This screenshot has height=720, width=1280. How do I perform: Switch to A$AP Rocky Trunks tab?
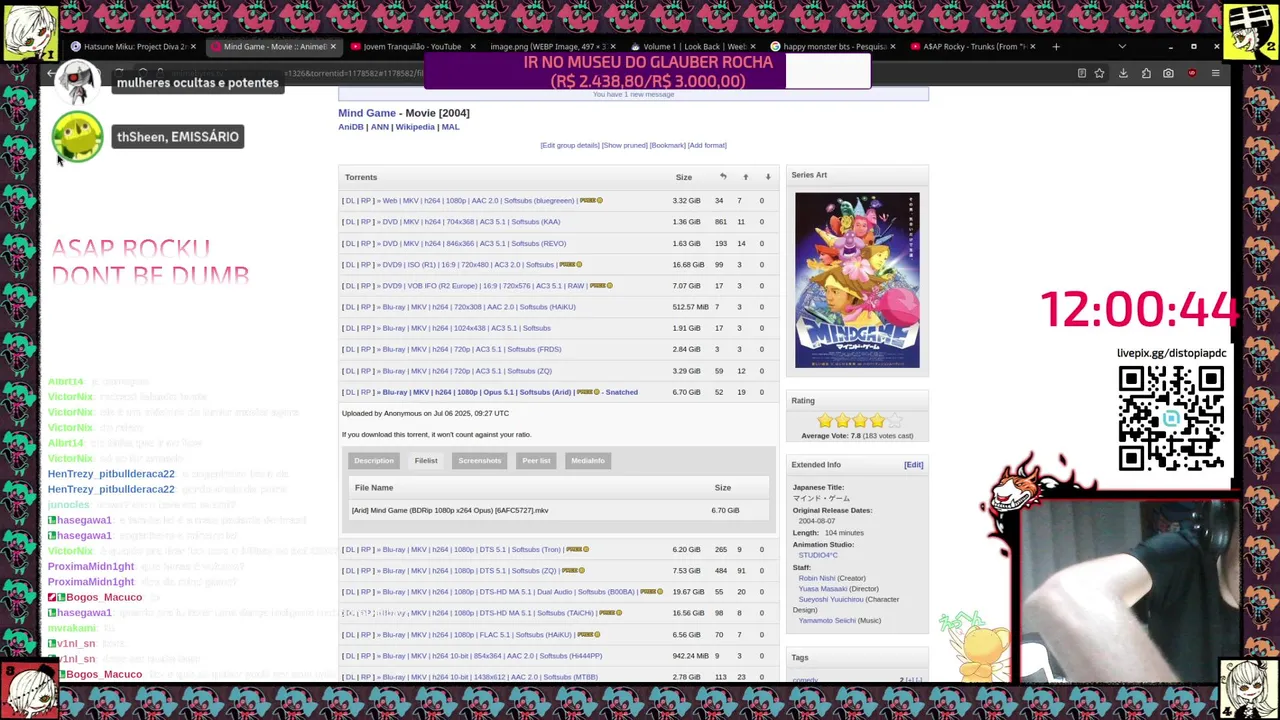pos(970,46)
